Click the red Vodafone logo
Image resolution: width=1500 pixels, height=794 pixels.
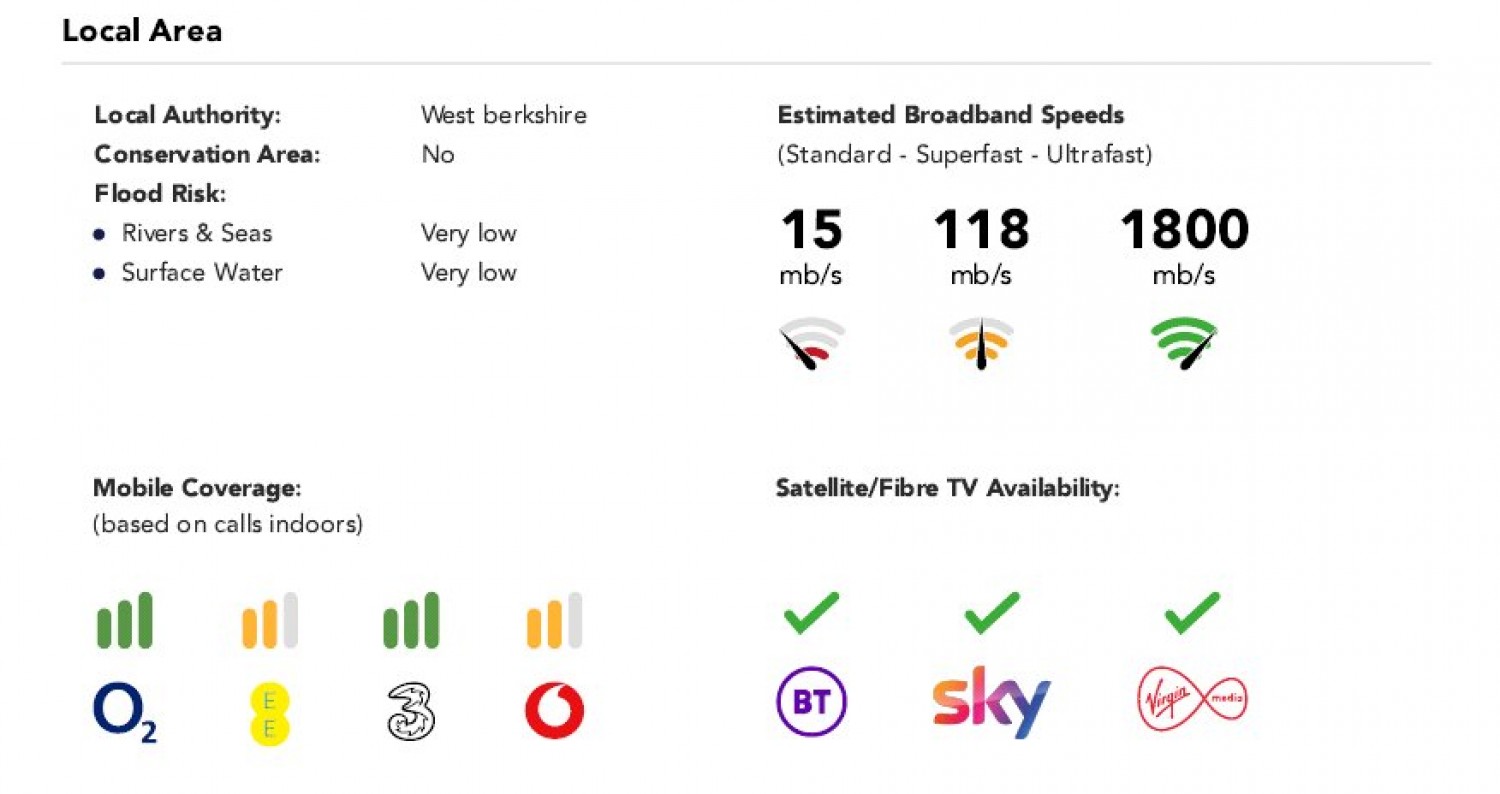tap(554, 711)
